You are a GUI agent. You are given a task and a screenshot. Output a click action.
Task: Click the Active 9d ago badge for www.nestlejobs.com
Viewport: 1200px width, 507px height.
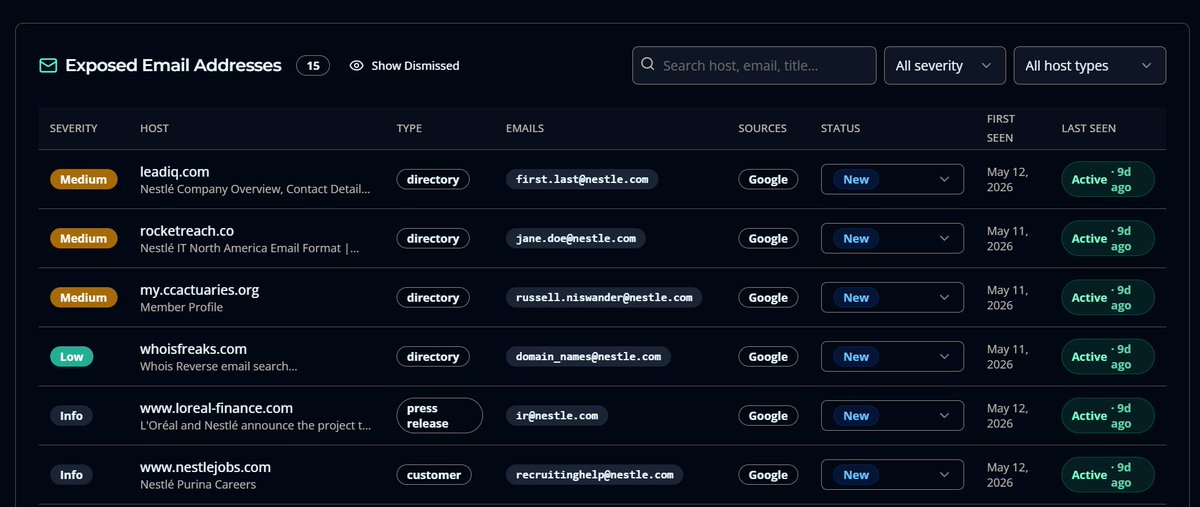click(1108, 475)
